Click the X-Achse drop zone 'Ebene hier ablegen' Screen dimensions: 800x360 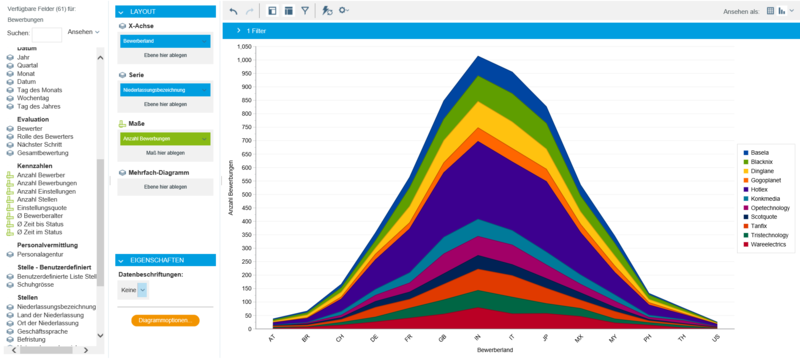click(x=165, y=55)
